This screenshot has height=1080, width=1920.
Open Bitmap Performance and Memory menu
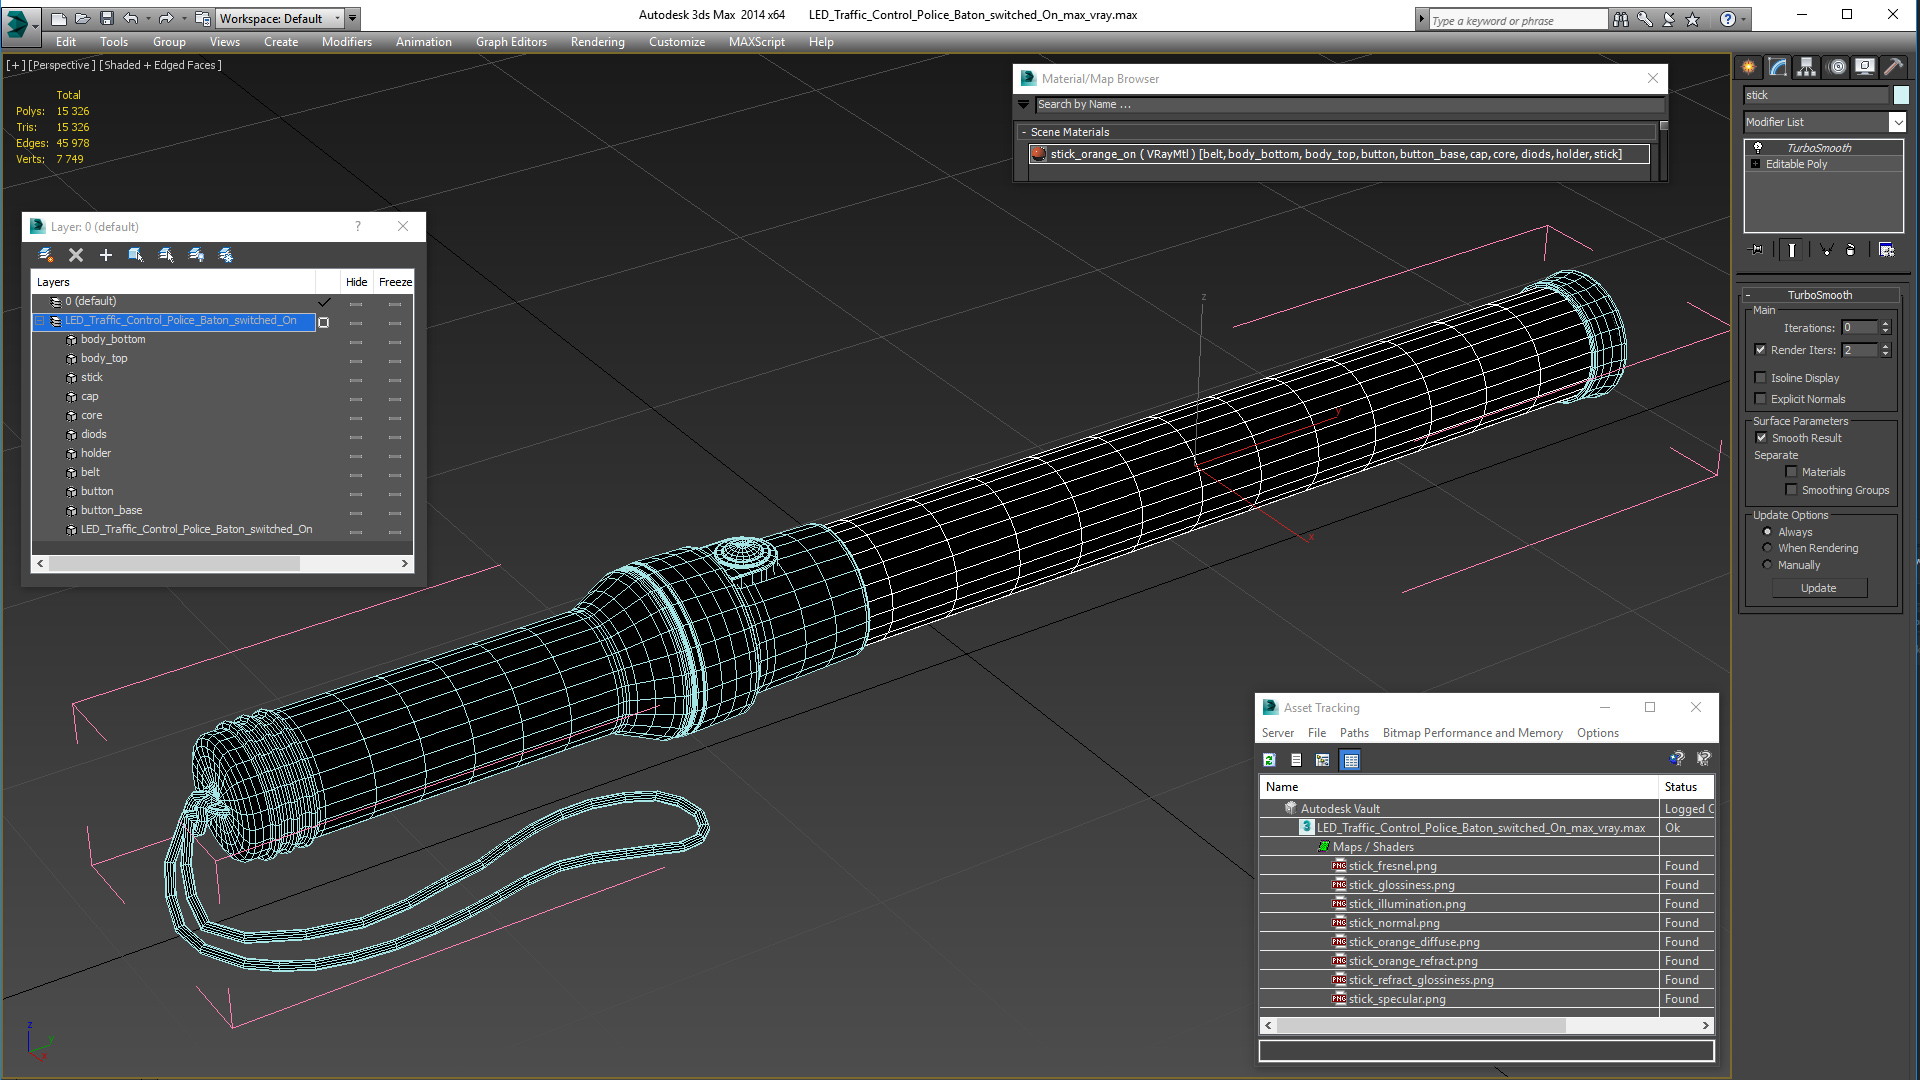tap(1472, 733)
